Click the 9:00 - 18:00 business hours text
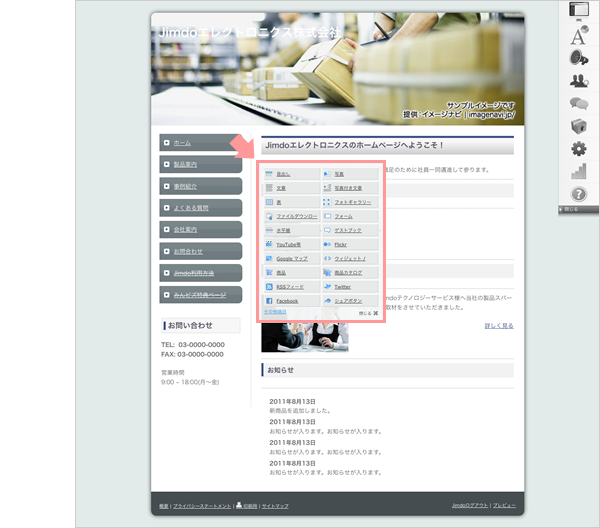Screen dimensions: 600x528 point(190,382)
